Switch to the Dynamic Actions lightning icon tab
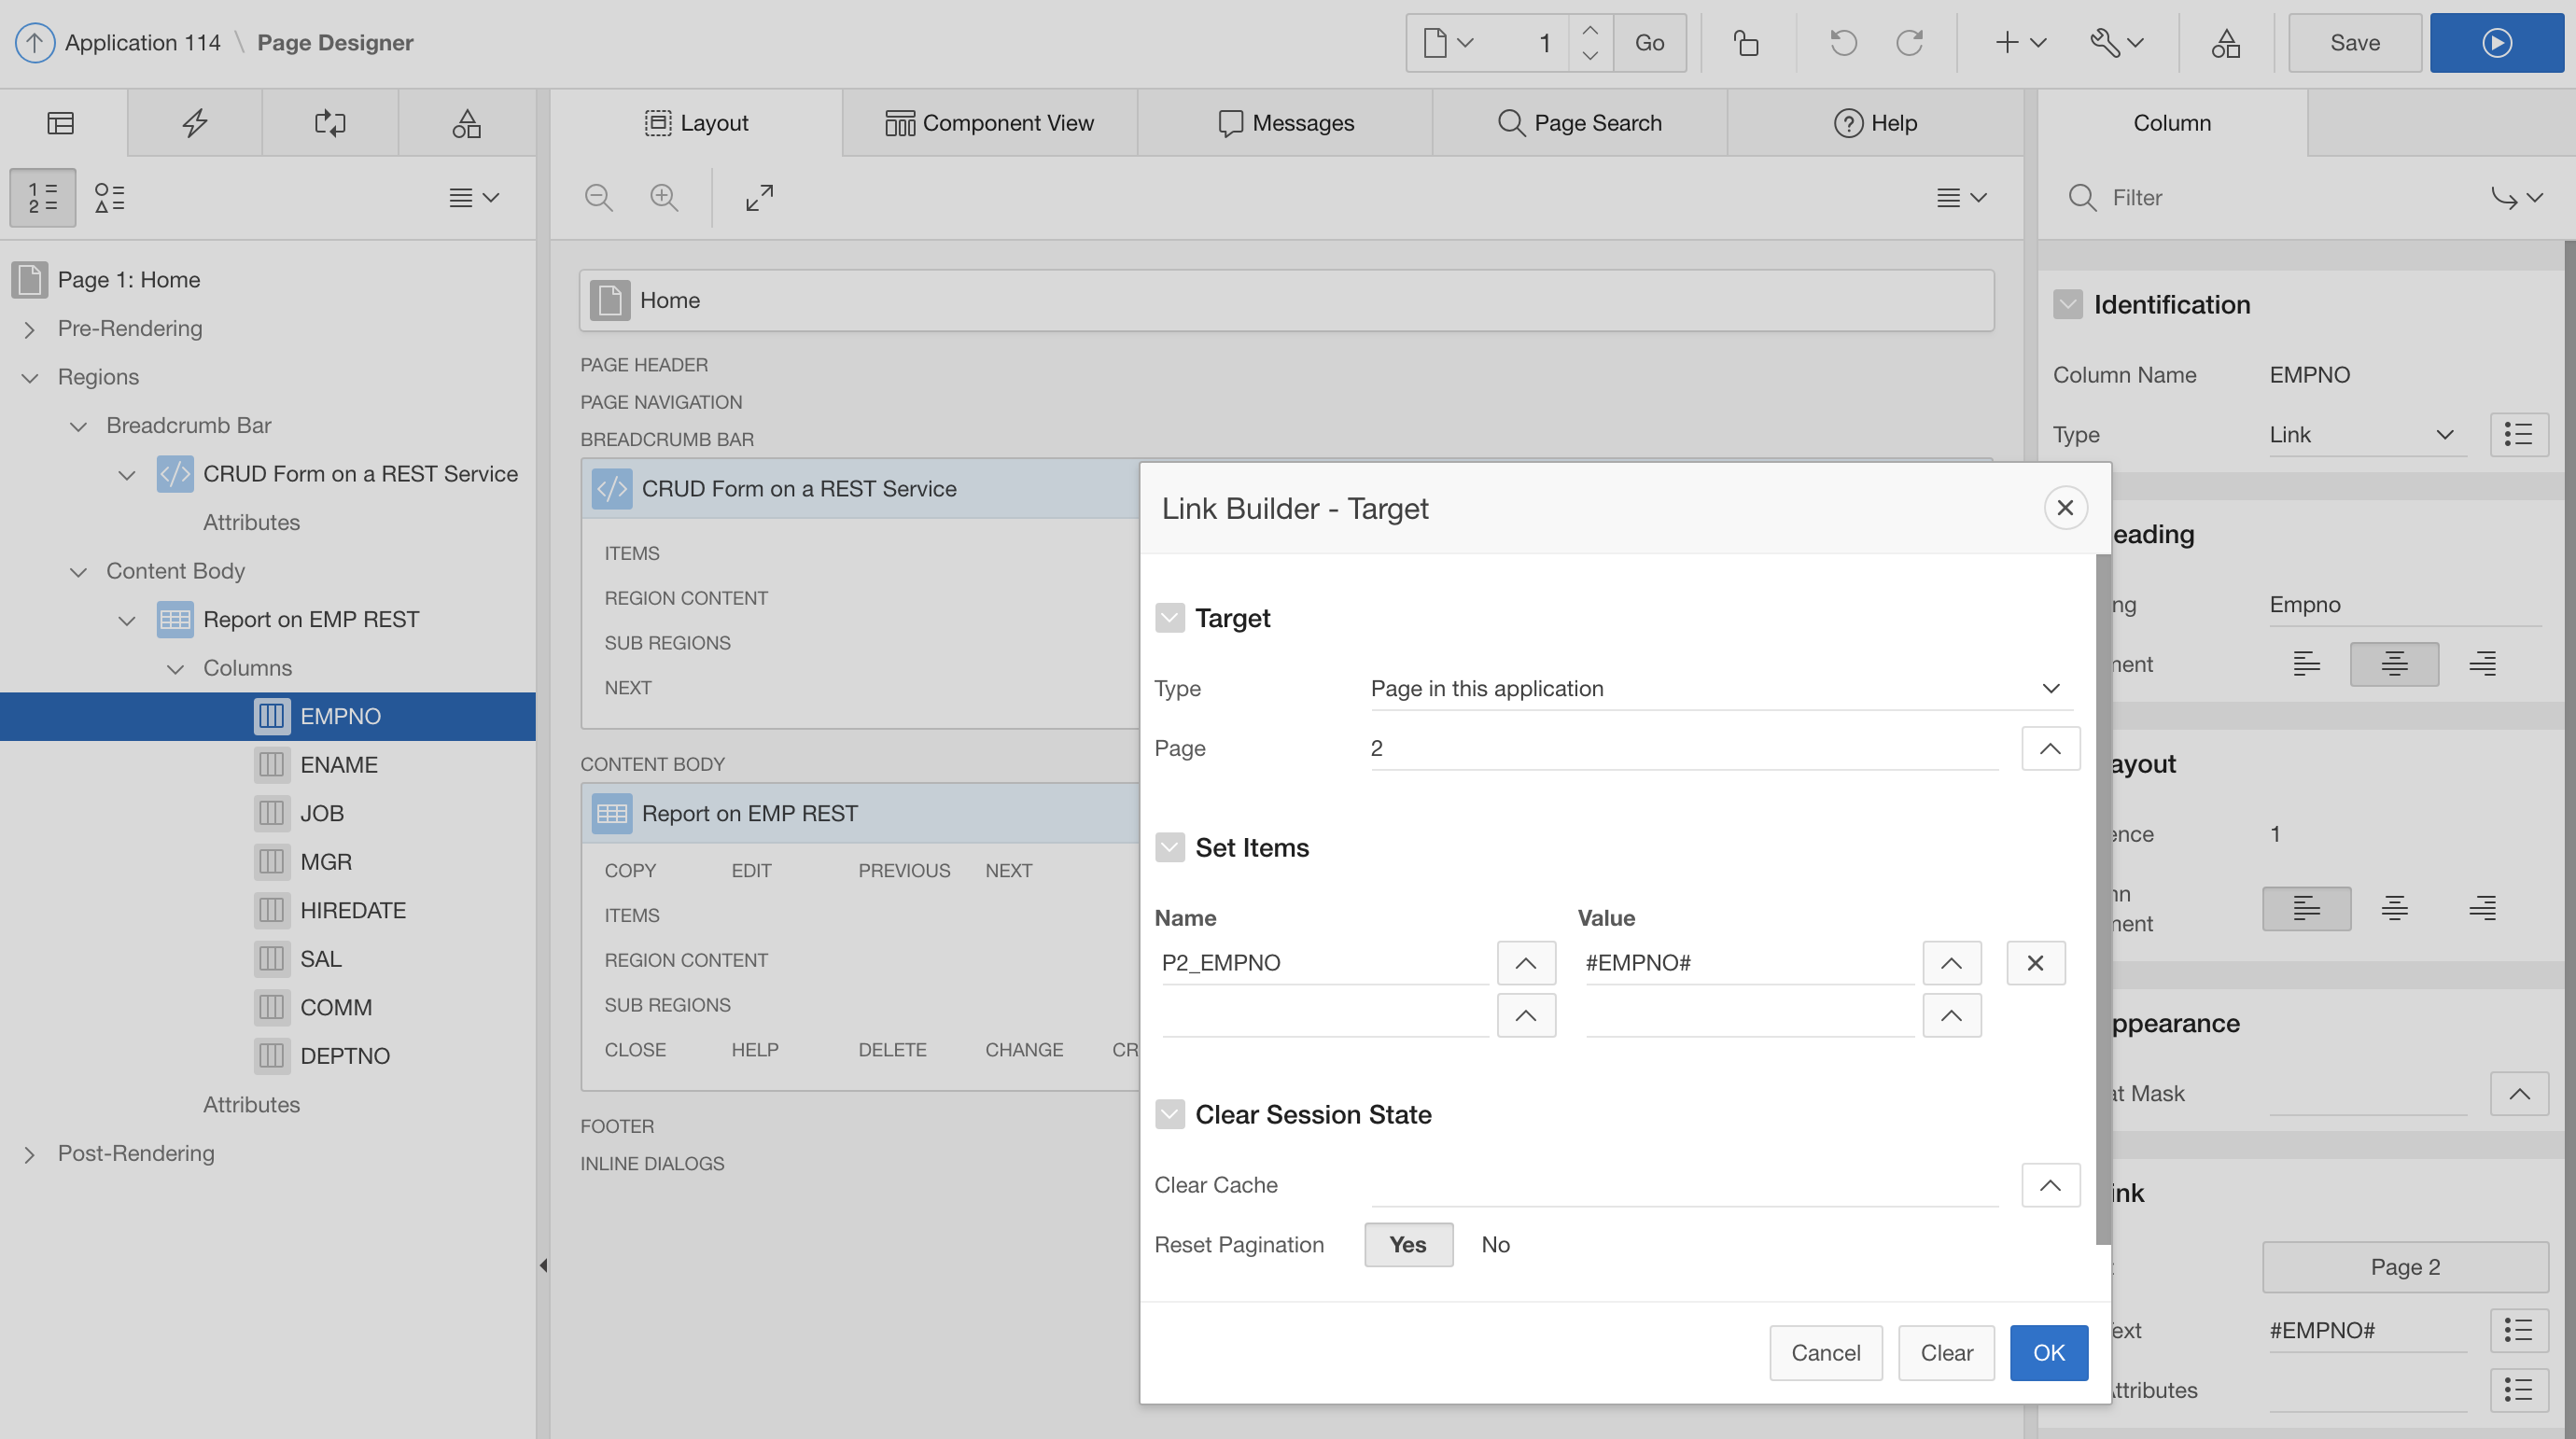The width and height of the screenshot is (2576, 1439). click(195, 123)
